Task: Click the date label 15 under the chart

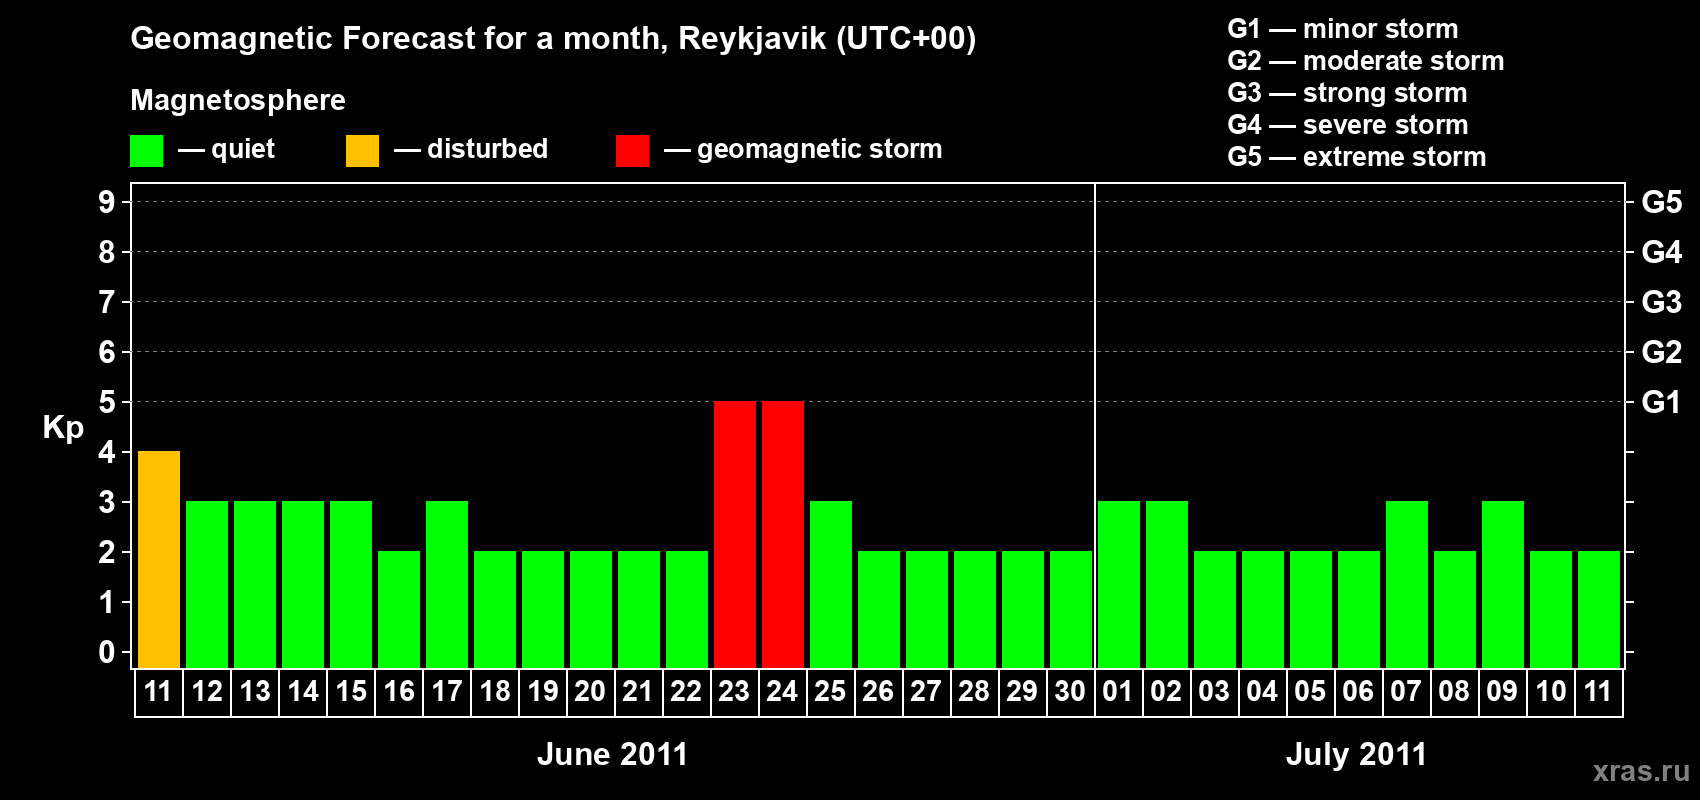Action: click(x=351, y=692)
